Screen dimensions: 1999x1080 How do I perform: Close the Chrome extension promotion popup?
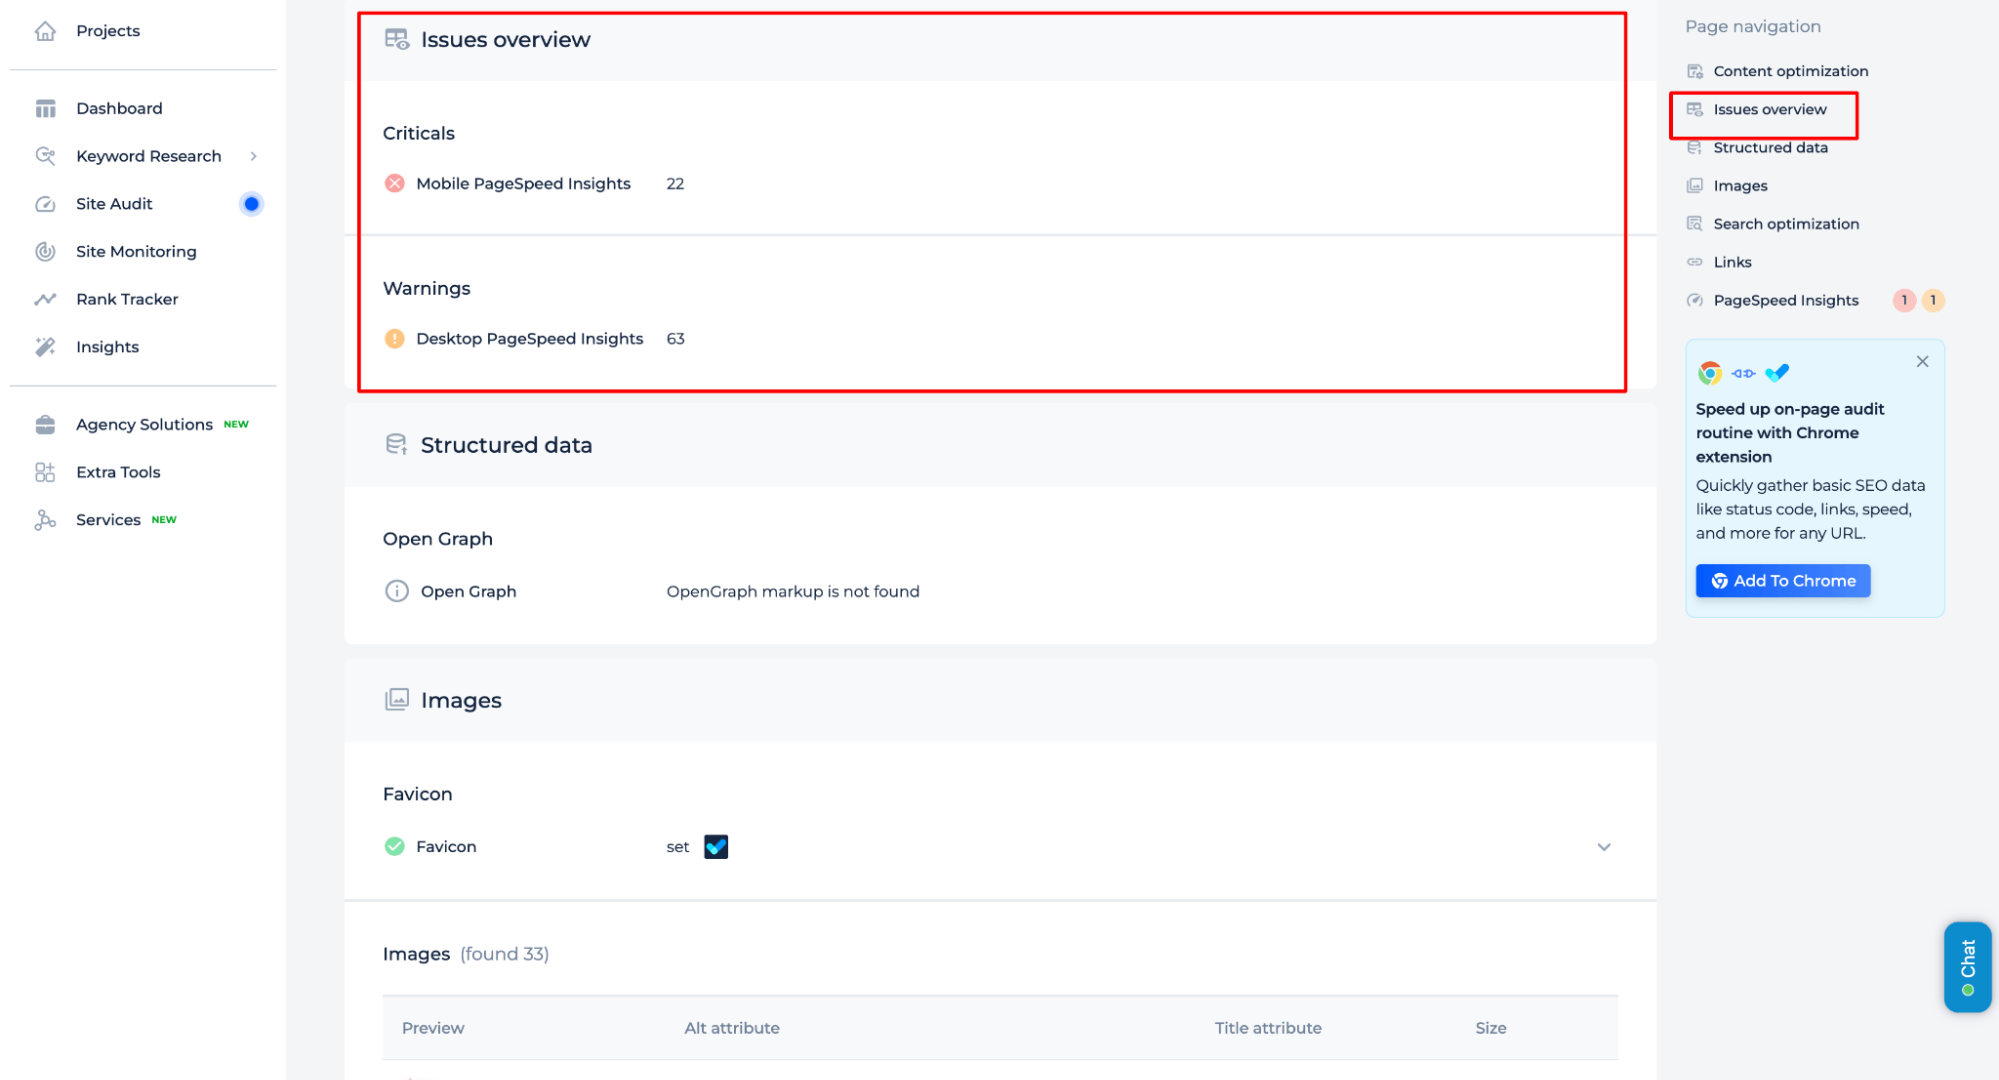click(x=1923, y=362)
